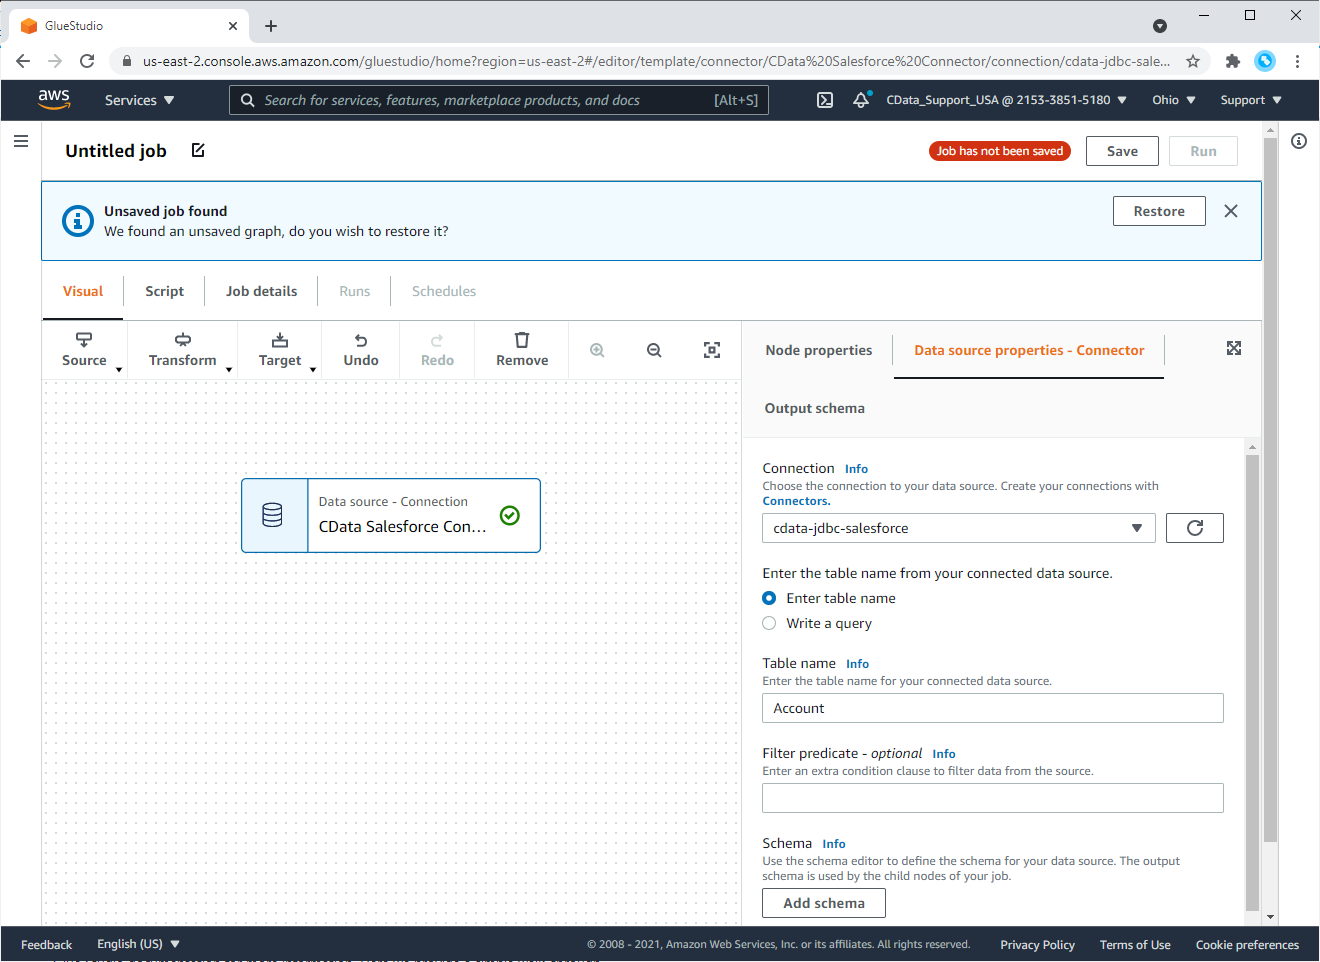Click the Add schema button
The image size is (1320, 962).
(823, 902)
